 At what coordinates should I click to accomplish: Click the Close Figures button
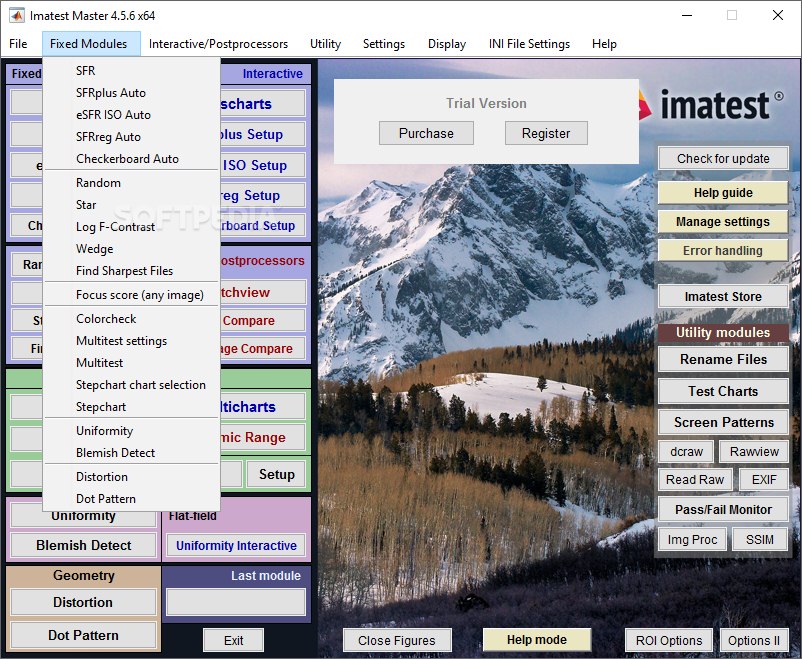pos(397,641)
